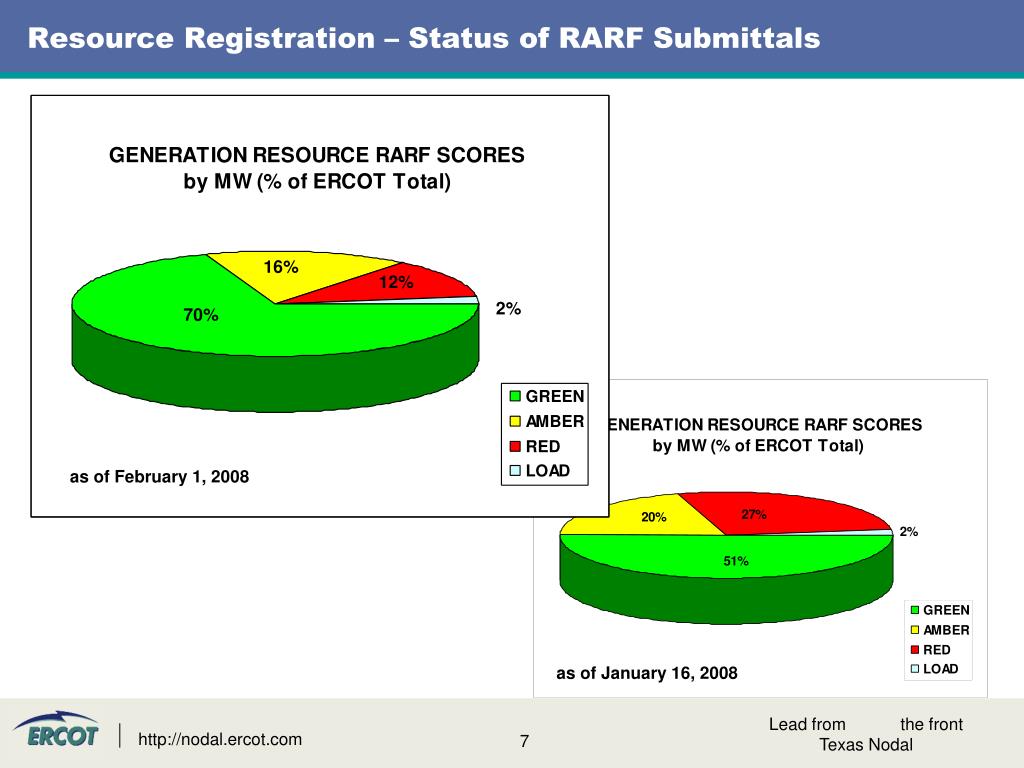Select the 27% label on January pie
The height and width of the screenshot is (768, 1024).
click(x=754, y=514)
